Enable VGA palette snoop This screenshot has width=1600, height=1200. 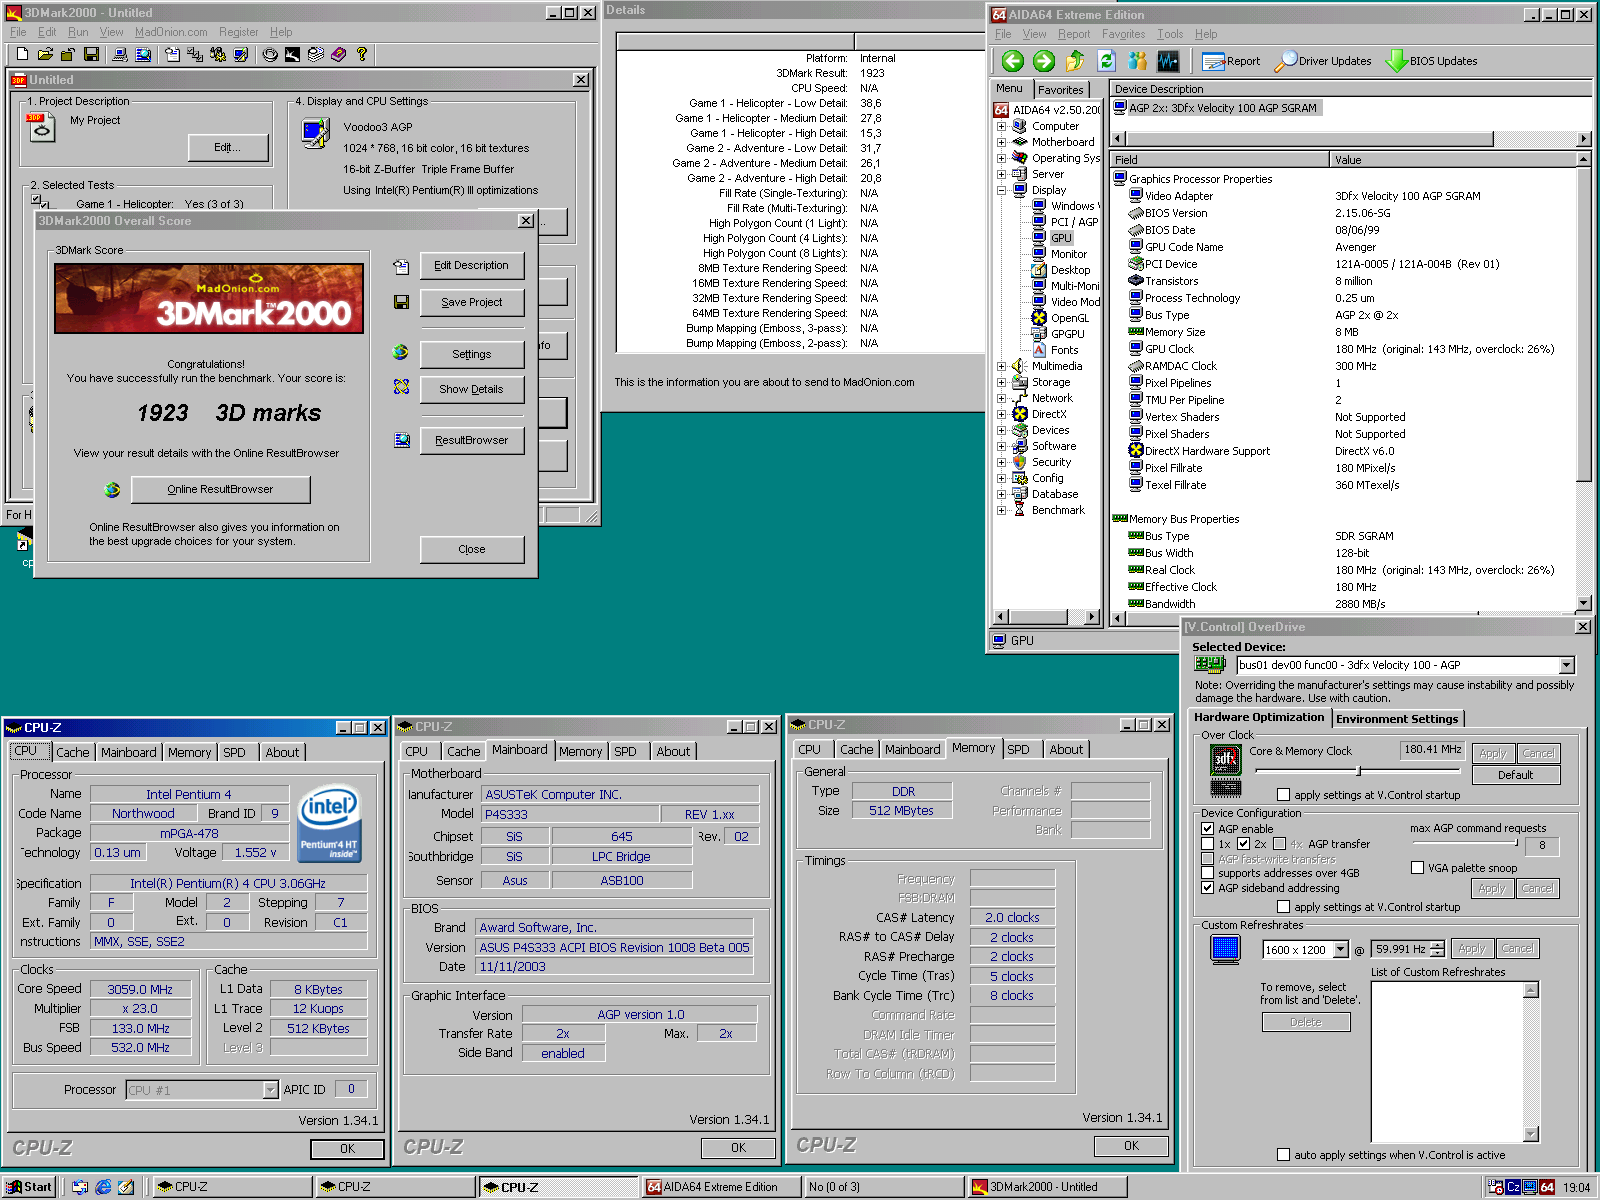tap(1417, 868)
